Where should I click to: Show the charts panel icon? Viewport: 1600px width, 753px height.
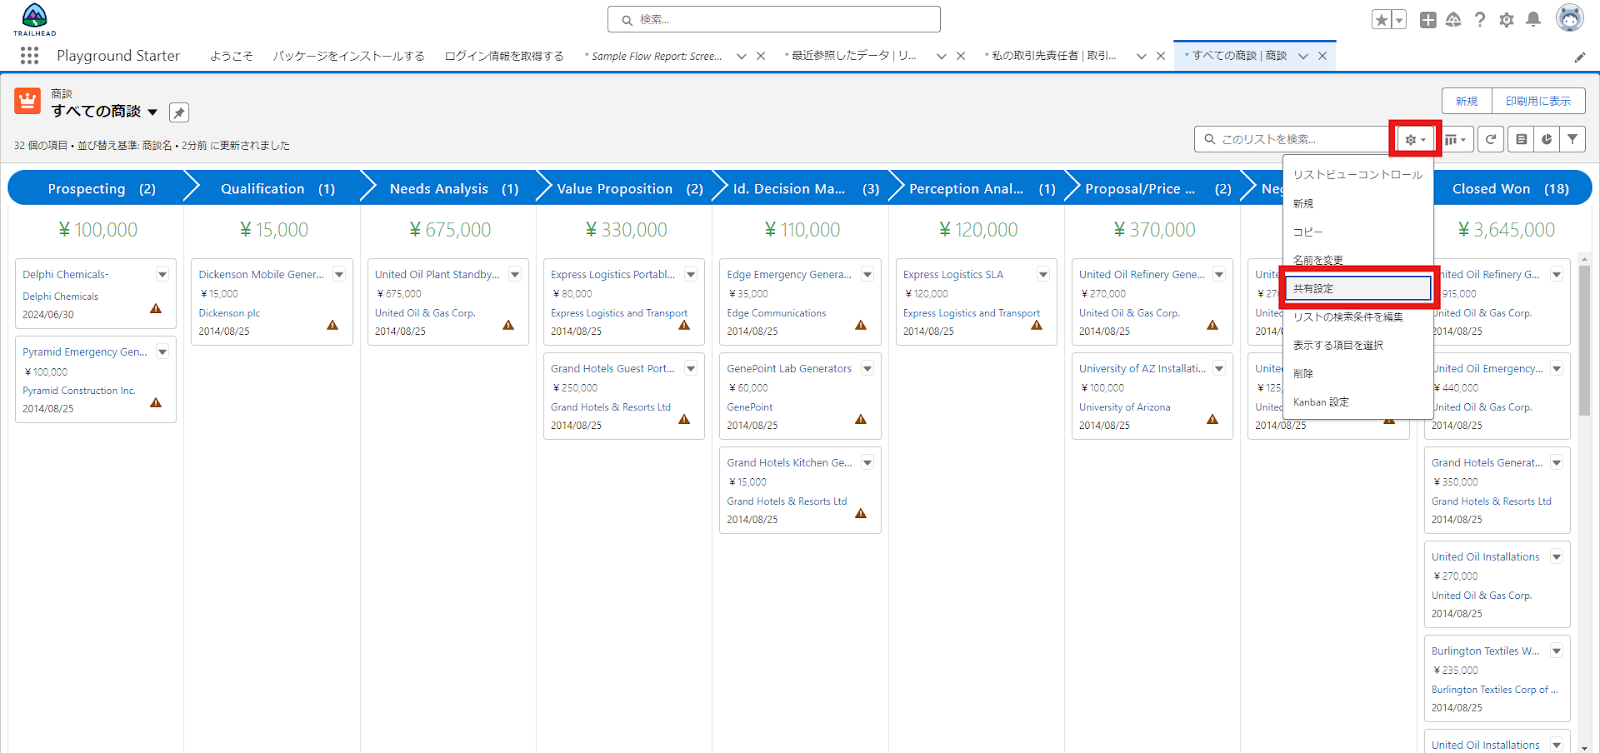[x=1547, y=140]
